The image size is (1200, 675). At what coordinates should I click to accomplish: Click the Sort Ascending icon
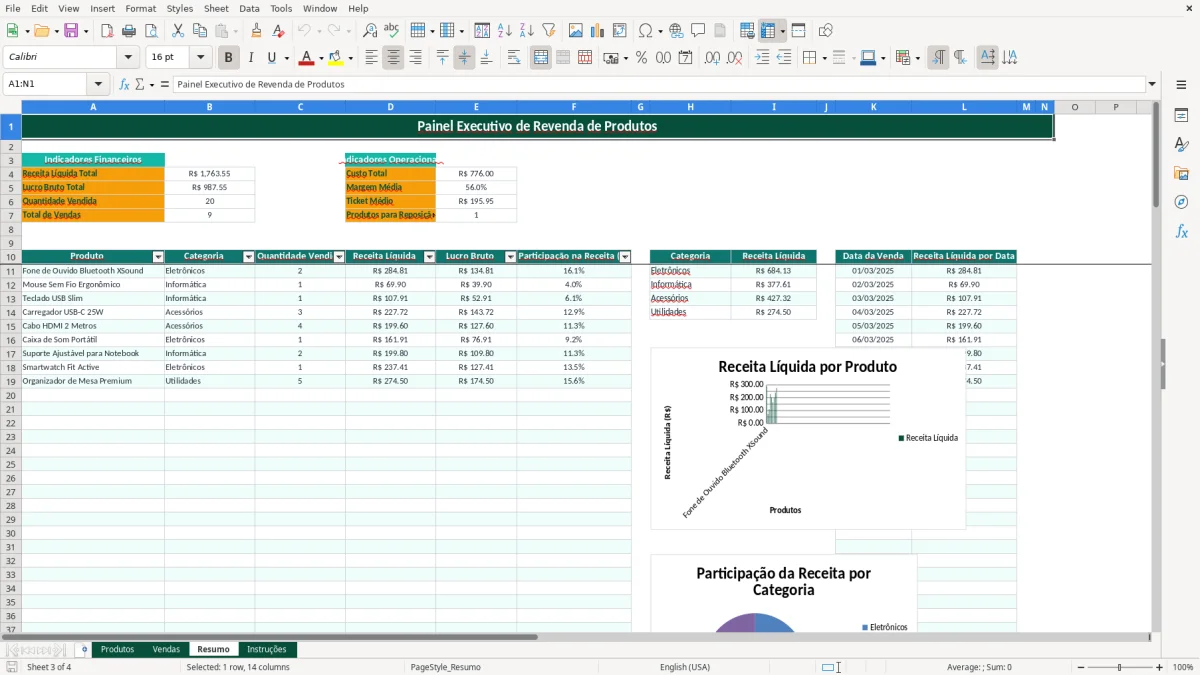[x=504, y=31]
